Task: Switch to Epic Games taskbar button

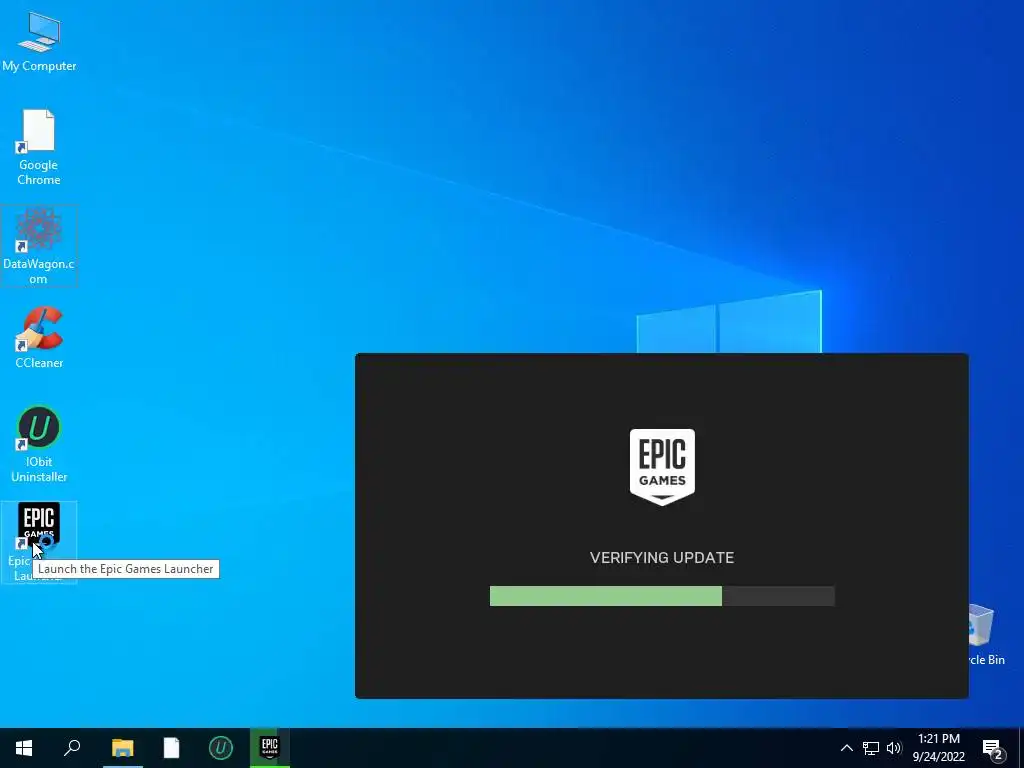Action: 270,748
